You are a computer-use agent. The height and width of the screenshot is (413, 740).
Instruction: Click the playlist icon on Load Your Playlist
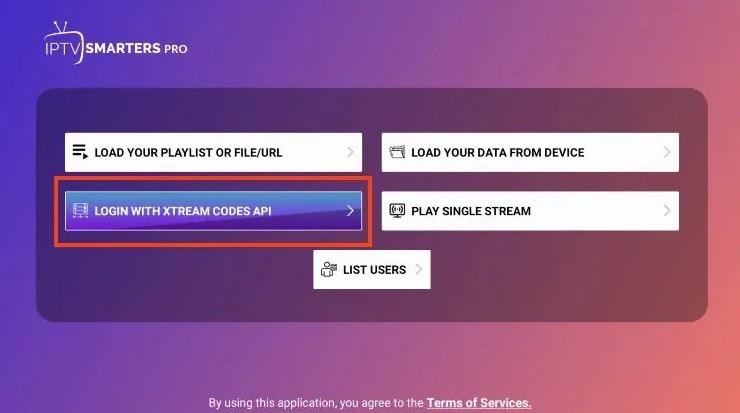tap(80, 152)
